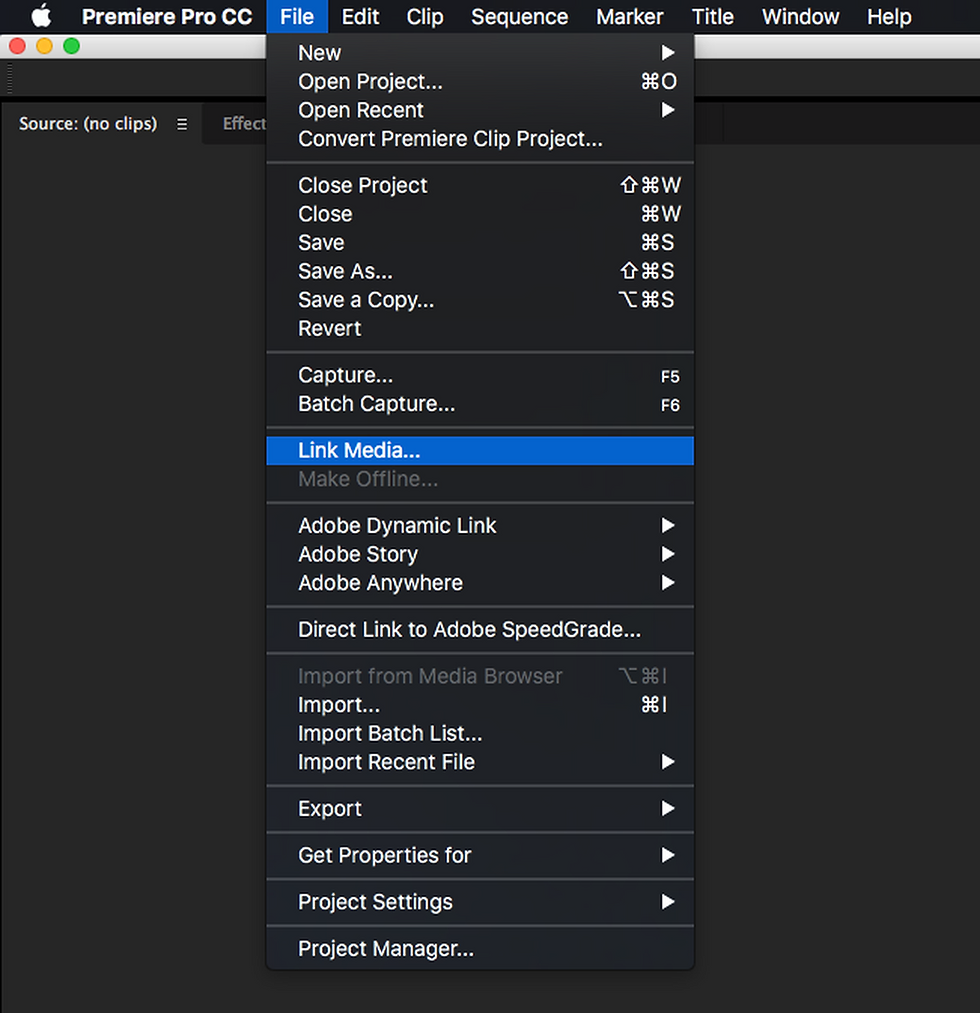Open Capture... from the File menu
Viewport: 980px width, 1013px height.
[480, 375]
